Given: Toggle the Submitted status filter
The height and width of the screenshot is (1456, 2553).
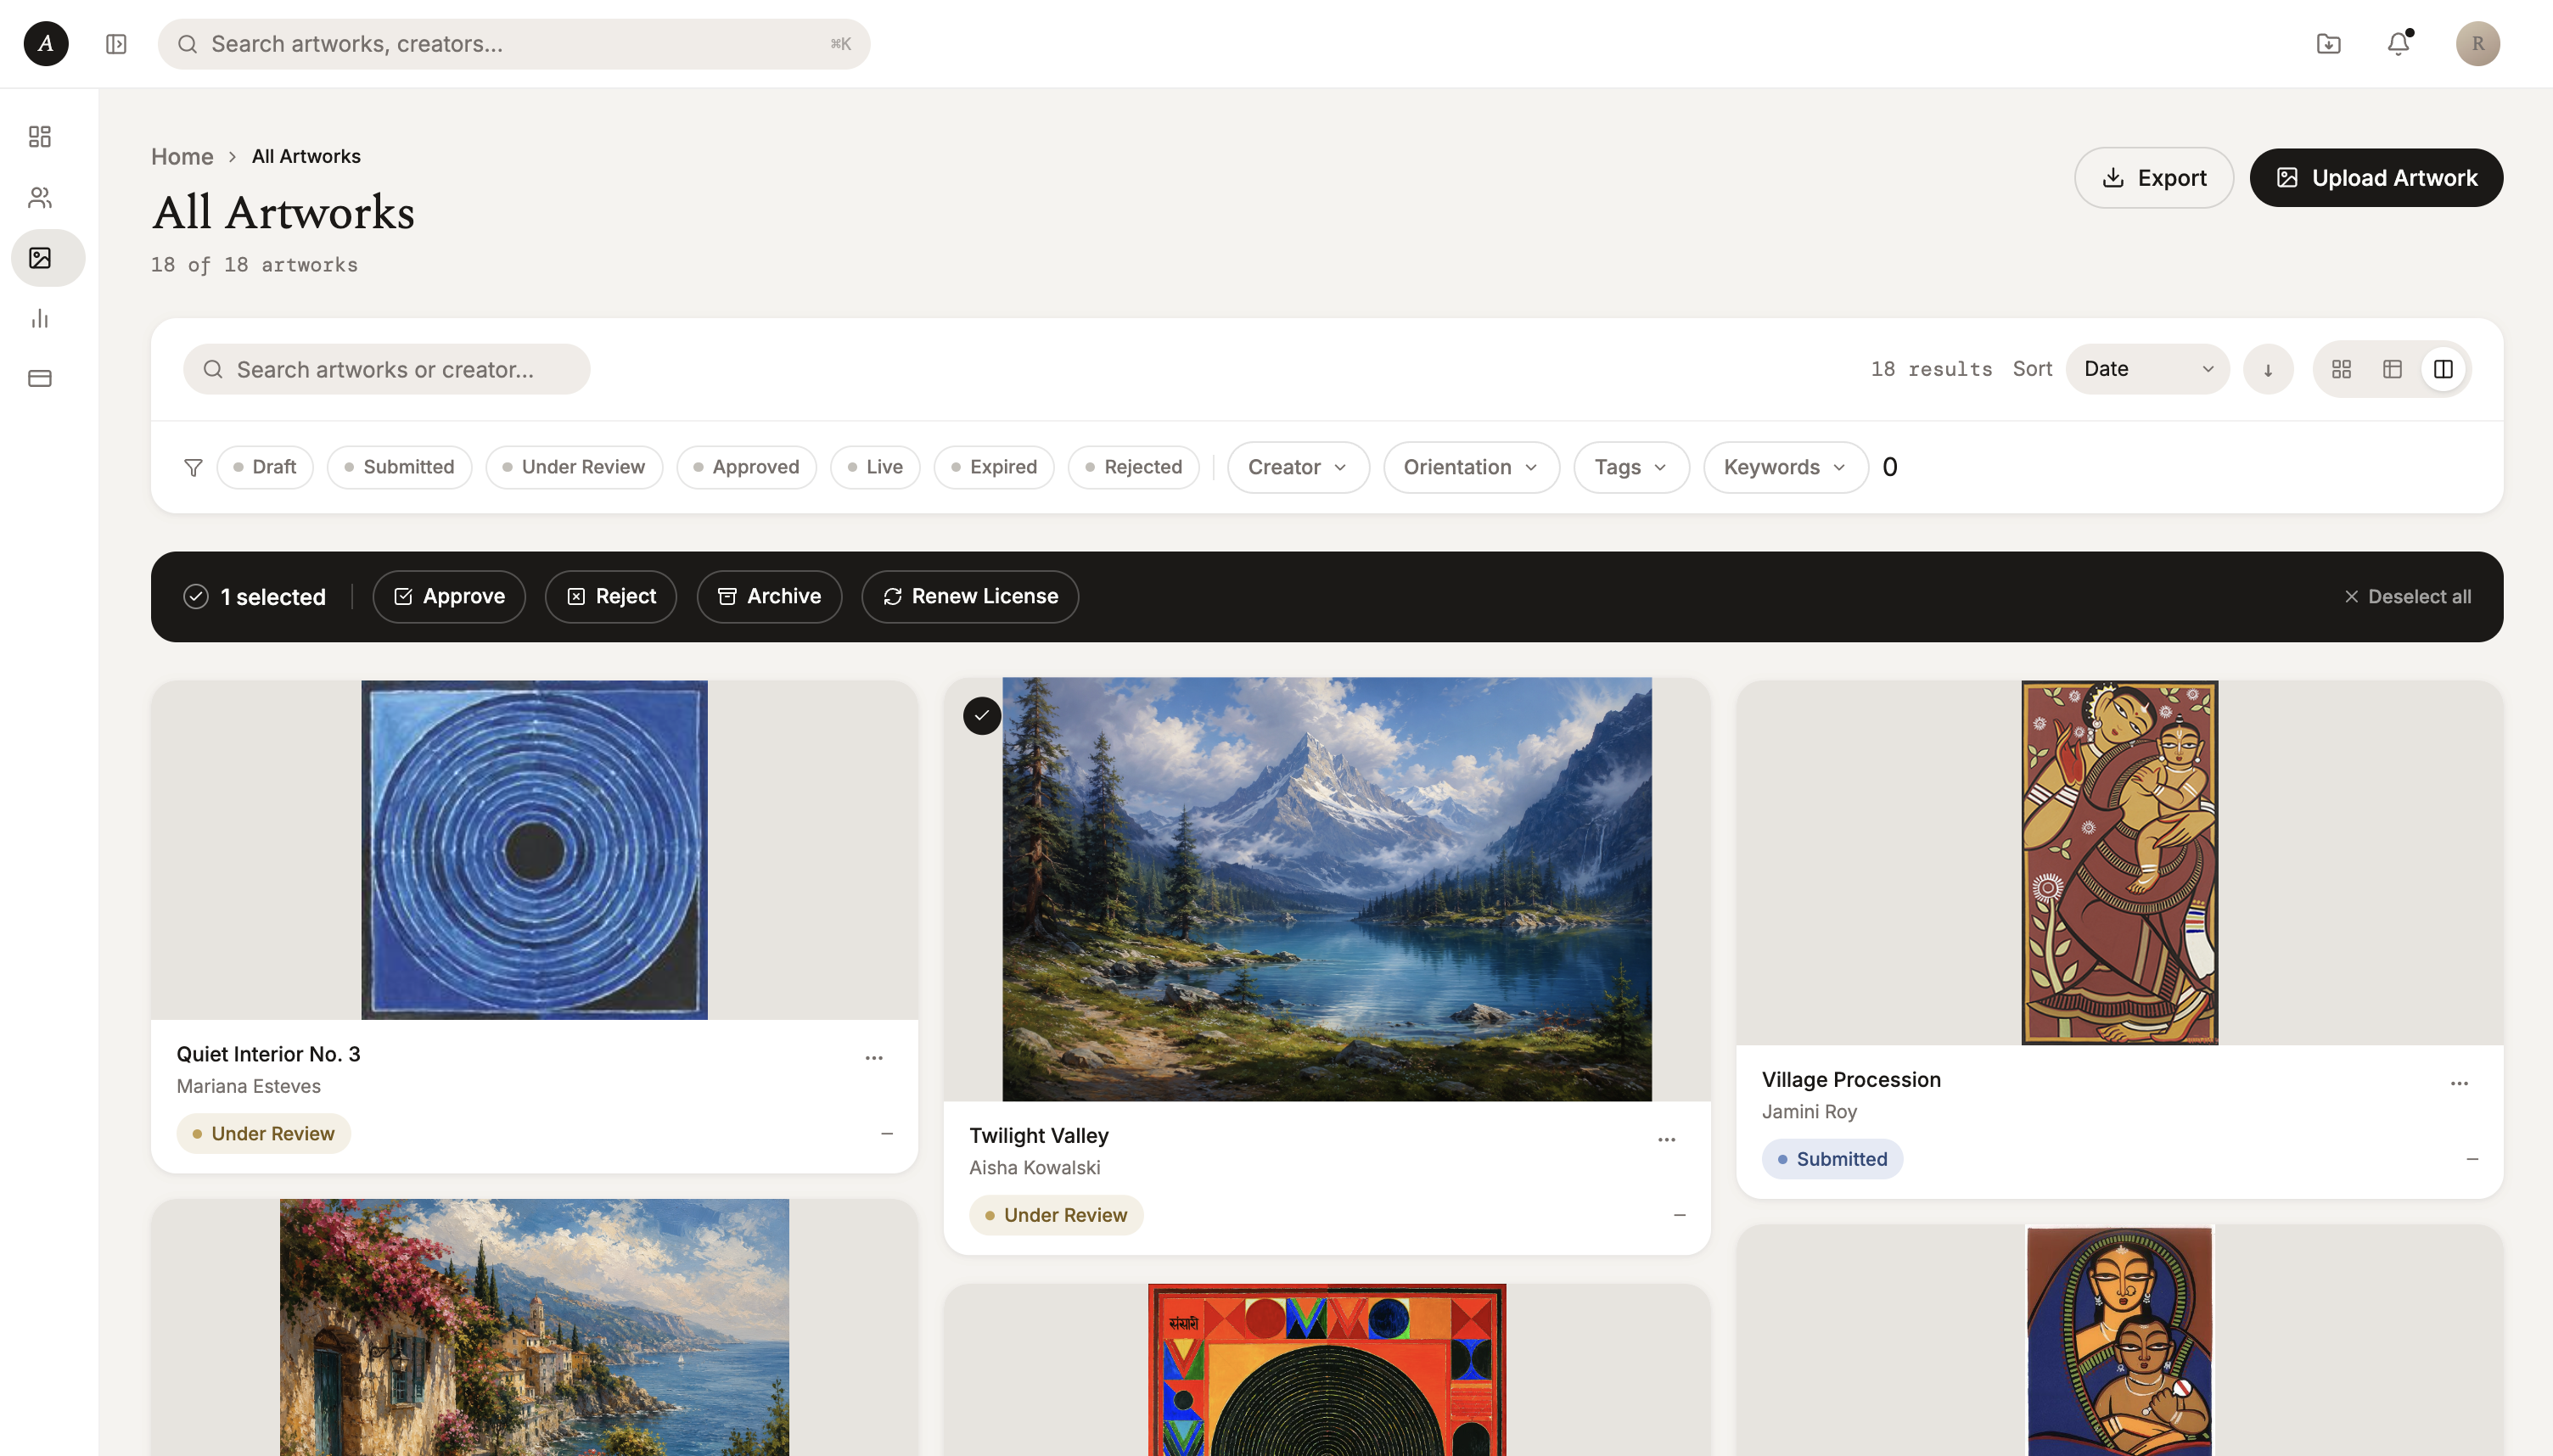Looking at the screenshot, I should click(399, 467).
